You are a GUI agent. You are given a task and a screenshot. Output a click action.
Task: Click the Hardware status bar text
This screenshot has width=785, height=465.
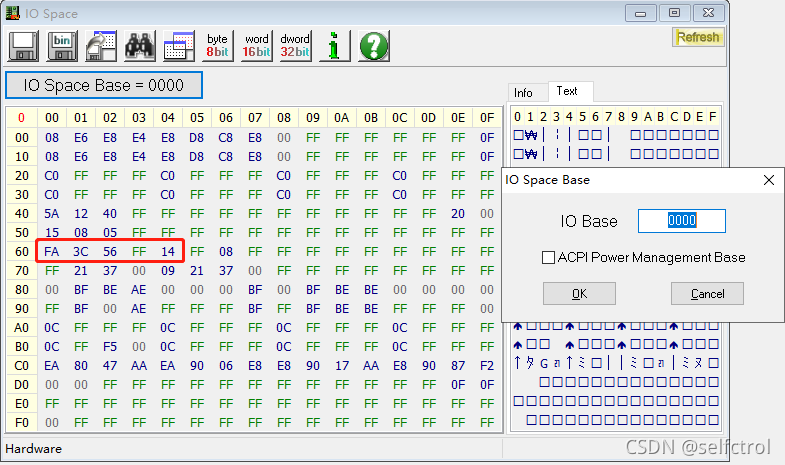[x=34, y=448]
